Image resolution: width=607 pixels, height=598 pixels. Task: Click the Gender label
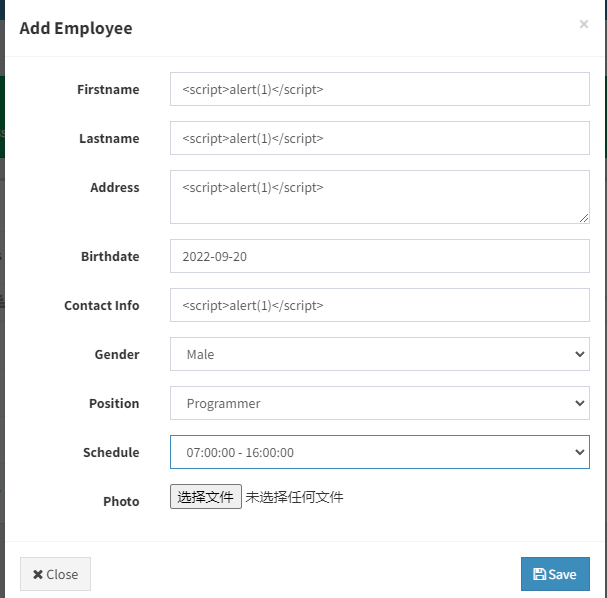(x=117, y=355)
